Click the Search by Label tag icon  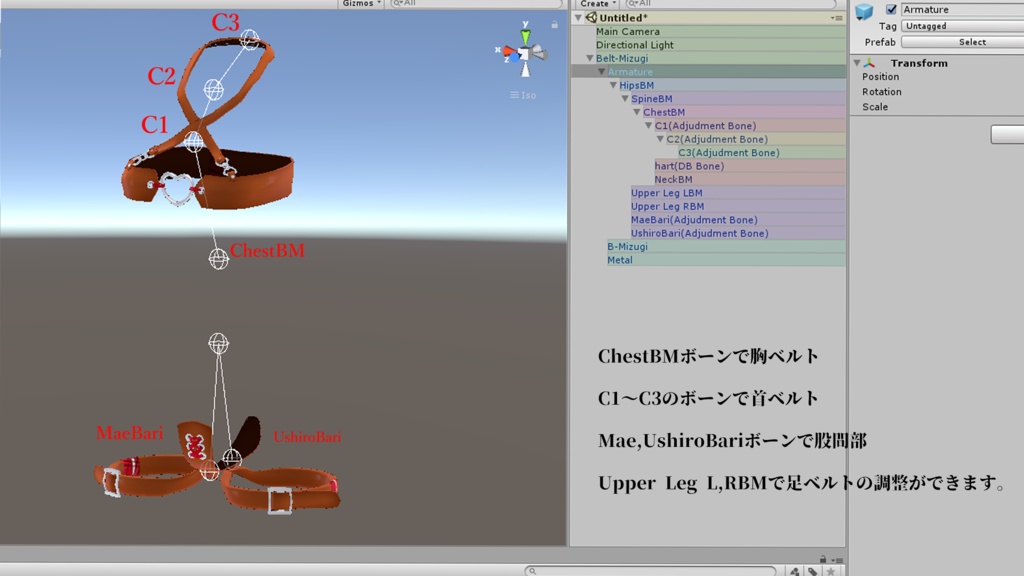tap(813, 571)
